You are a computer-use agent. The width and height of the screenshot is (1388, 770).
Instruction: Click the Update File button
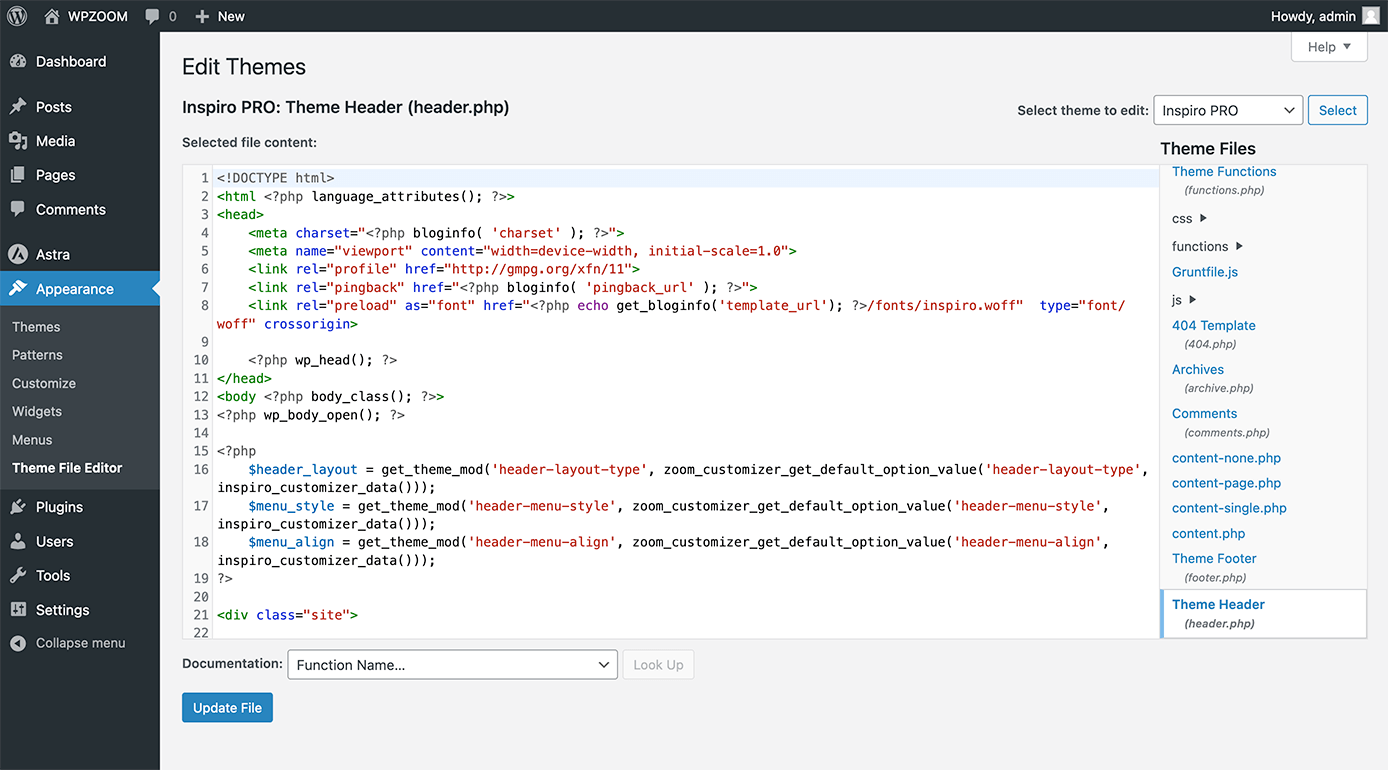click(x=227, y=708)
